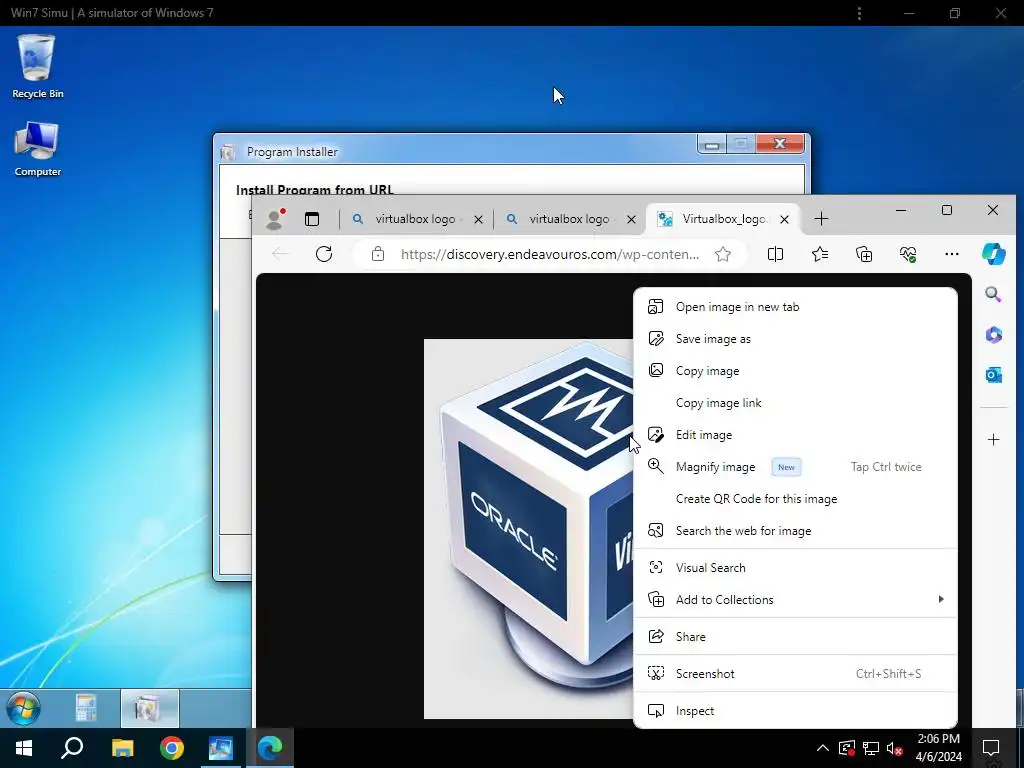Open sidebar search icon

coord(993,295)
